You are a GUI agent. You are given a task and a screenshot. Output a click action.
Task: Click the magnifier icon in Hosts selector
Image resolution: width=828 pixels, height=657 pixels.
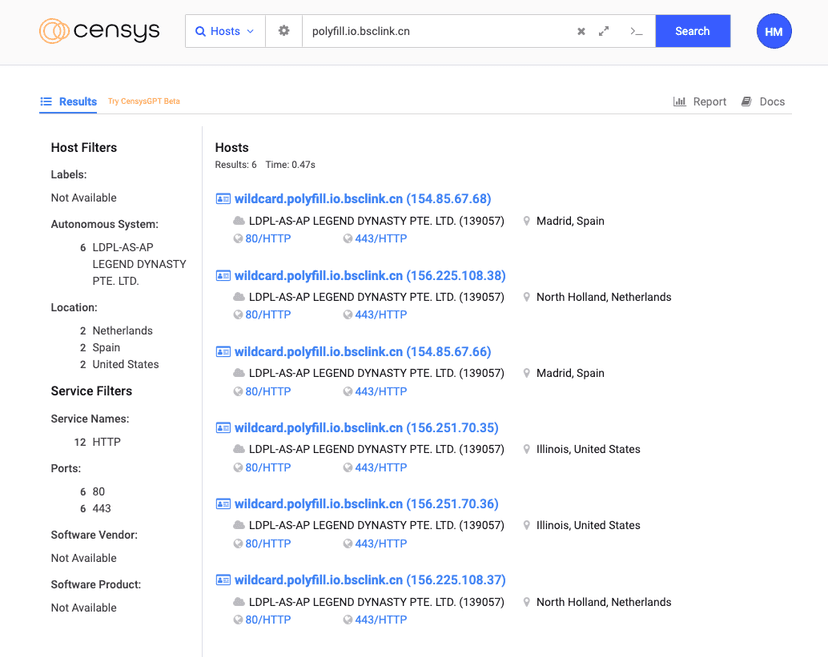(200, 31)
